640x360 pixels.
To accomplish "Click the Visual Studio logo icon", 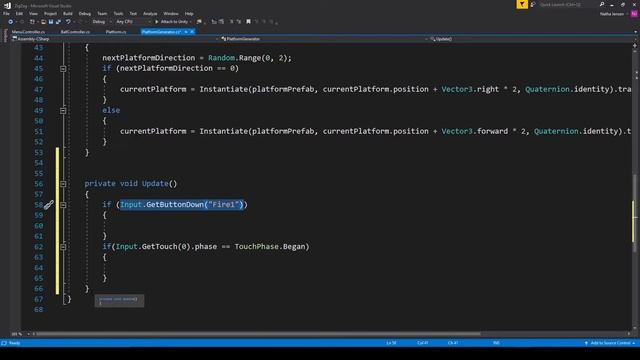I will [x=7, y=5].
